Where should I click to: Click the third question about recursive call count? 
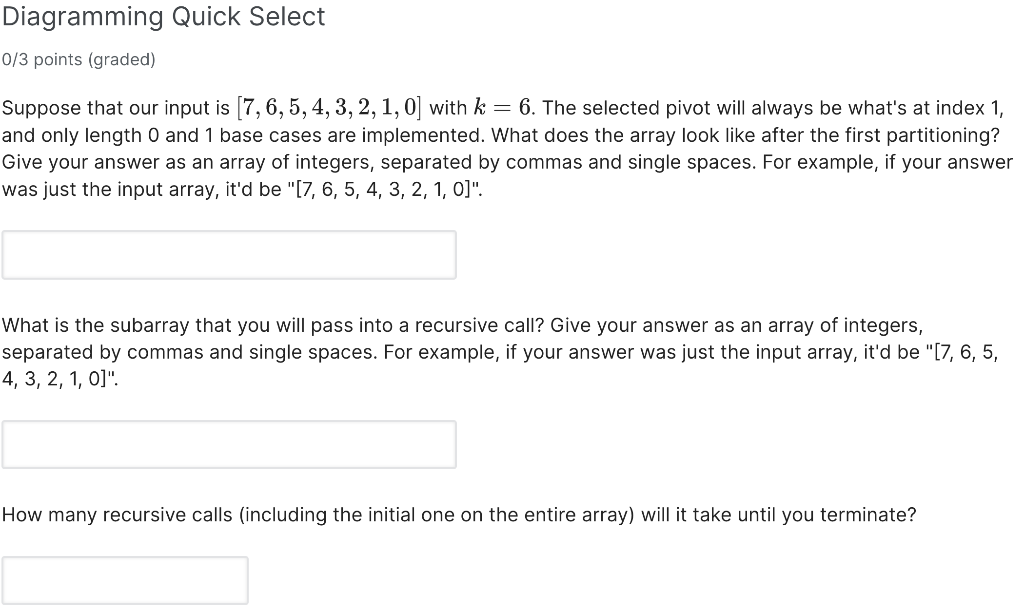coord(458,515)
